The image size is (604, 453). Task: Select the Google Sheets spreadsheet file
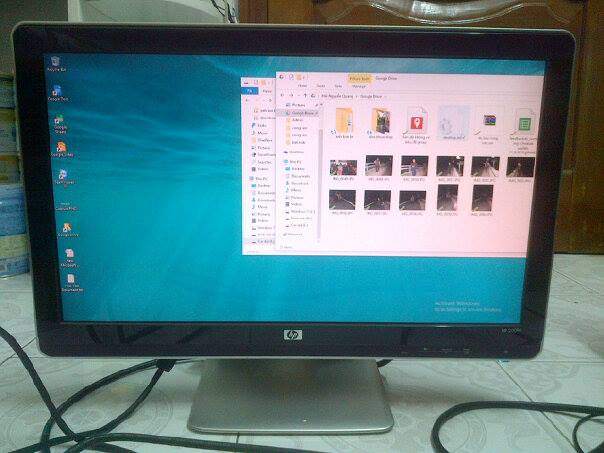(523, 124)
